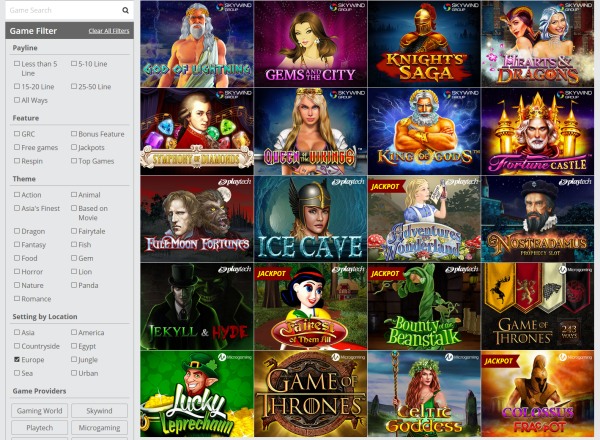Select the Food theme checkbox
600x440 pixels.
17,258
